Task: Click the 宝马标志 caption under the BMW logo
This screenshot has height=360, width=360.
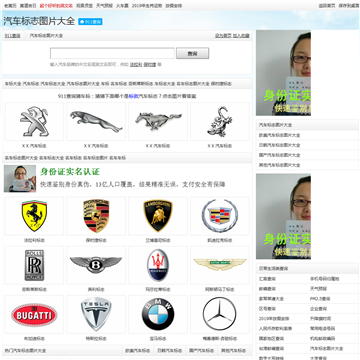Action: (158, 339)
